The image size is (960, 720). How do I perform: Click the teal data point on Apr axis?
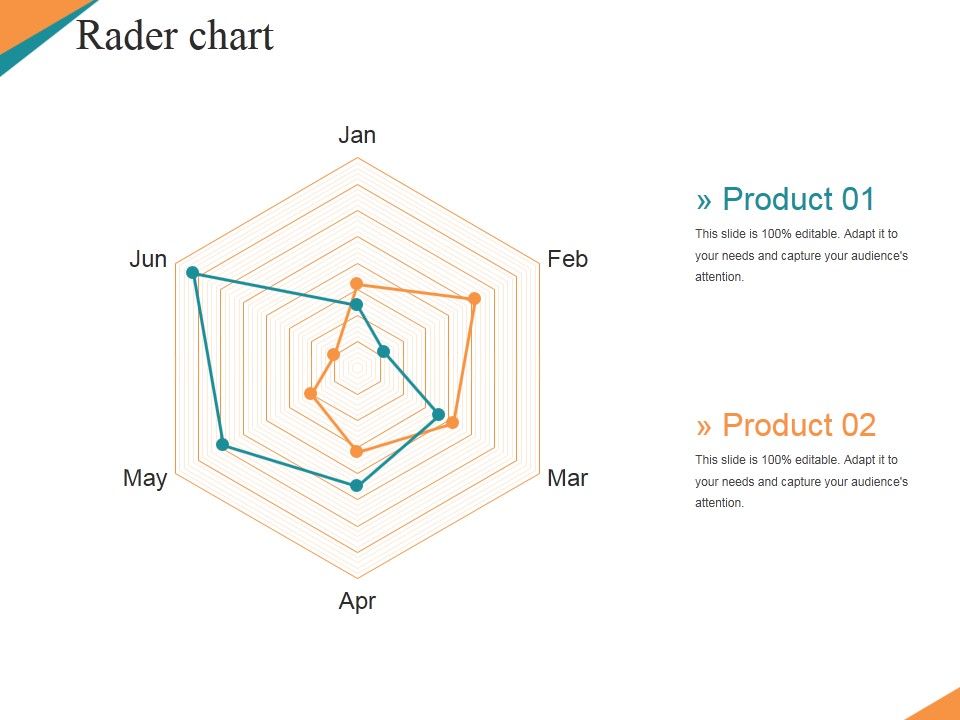(x=356, y=486)
